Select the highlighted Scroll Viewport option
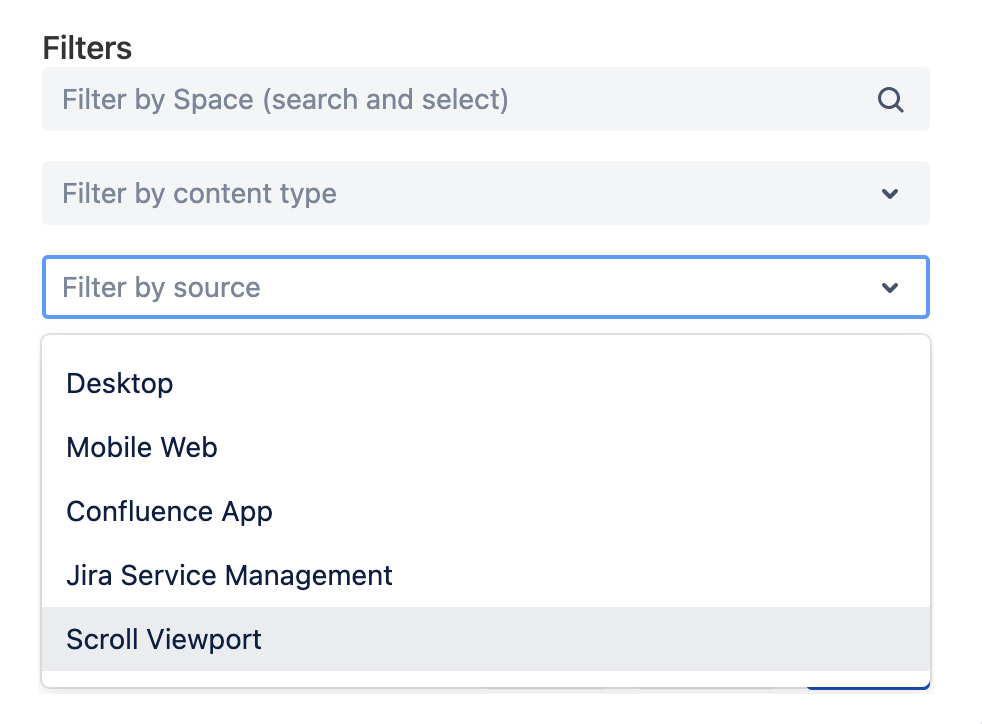Screen dimensions: 982x724 point(164,639)
